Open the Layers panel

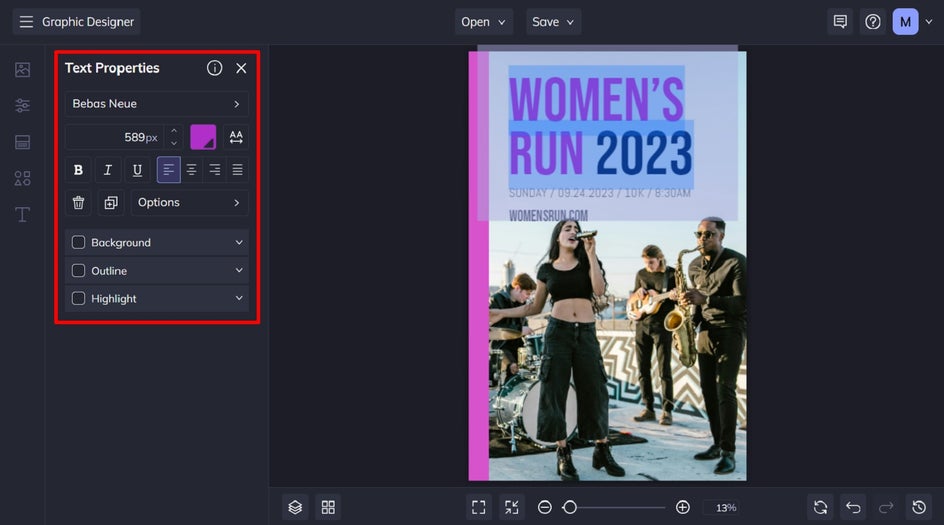(x=295, y=507)
